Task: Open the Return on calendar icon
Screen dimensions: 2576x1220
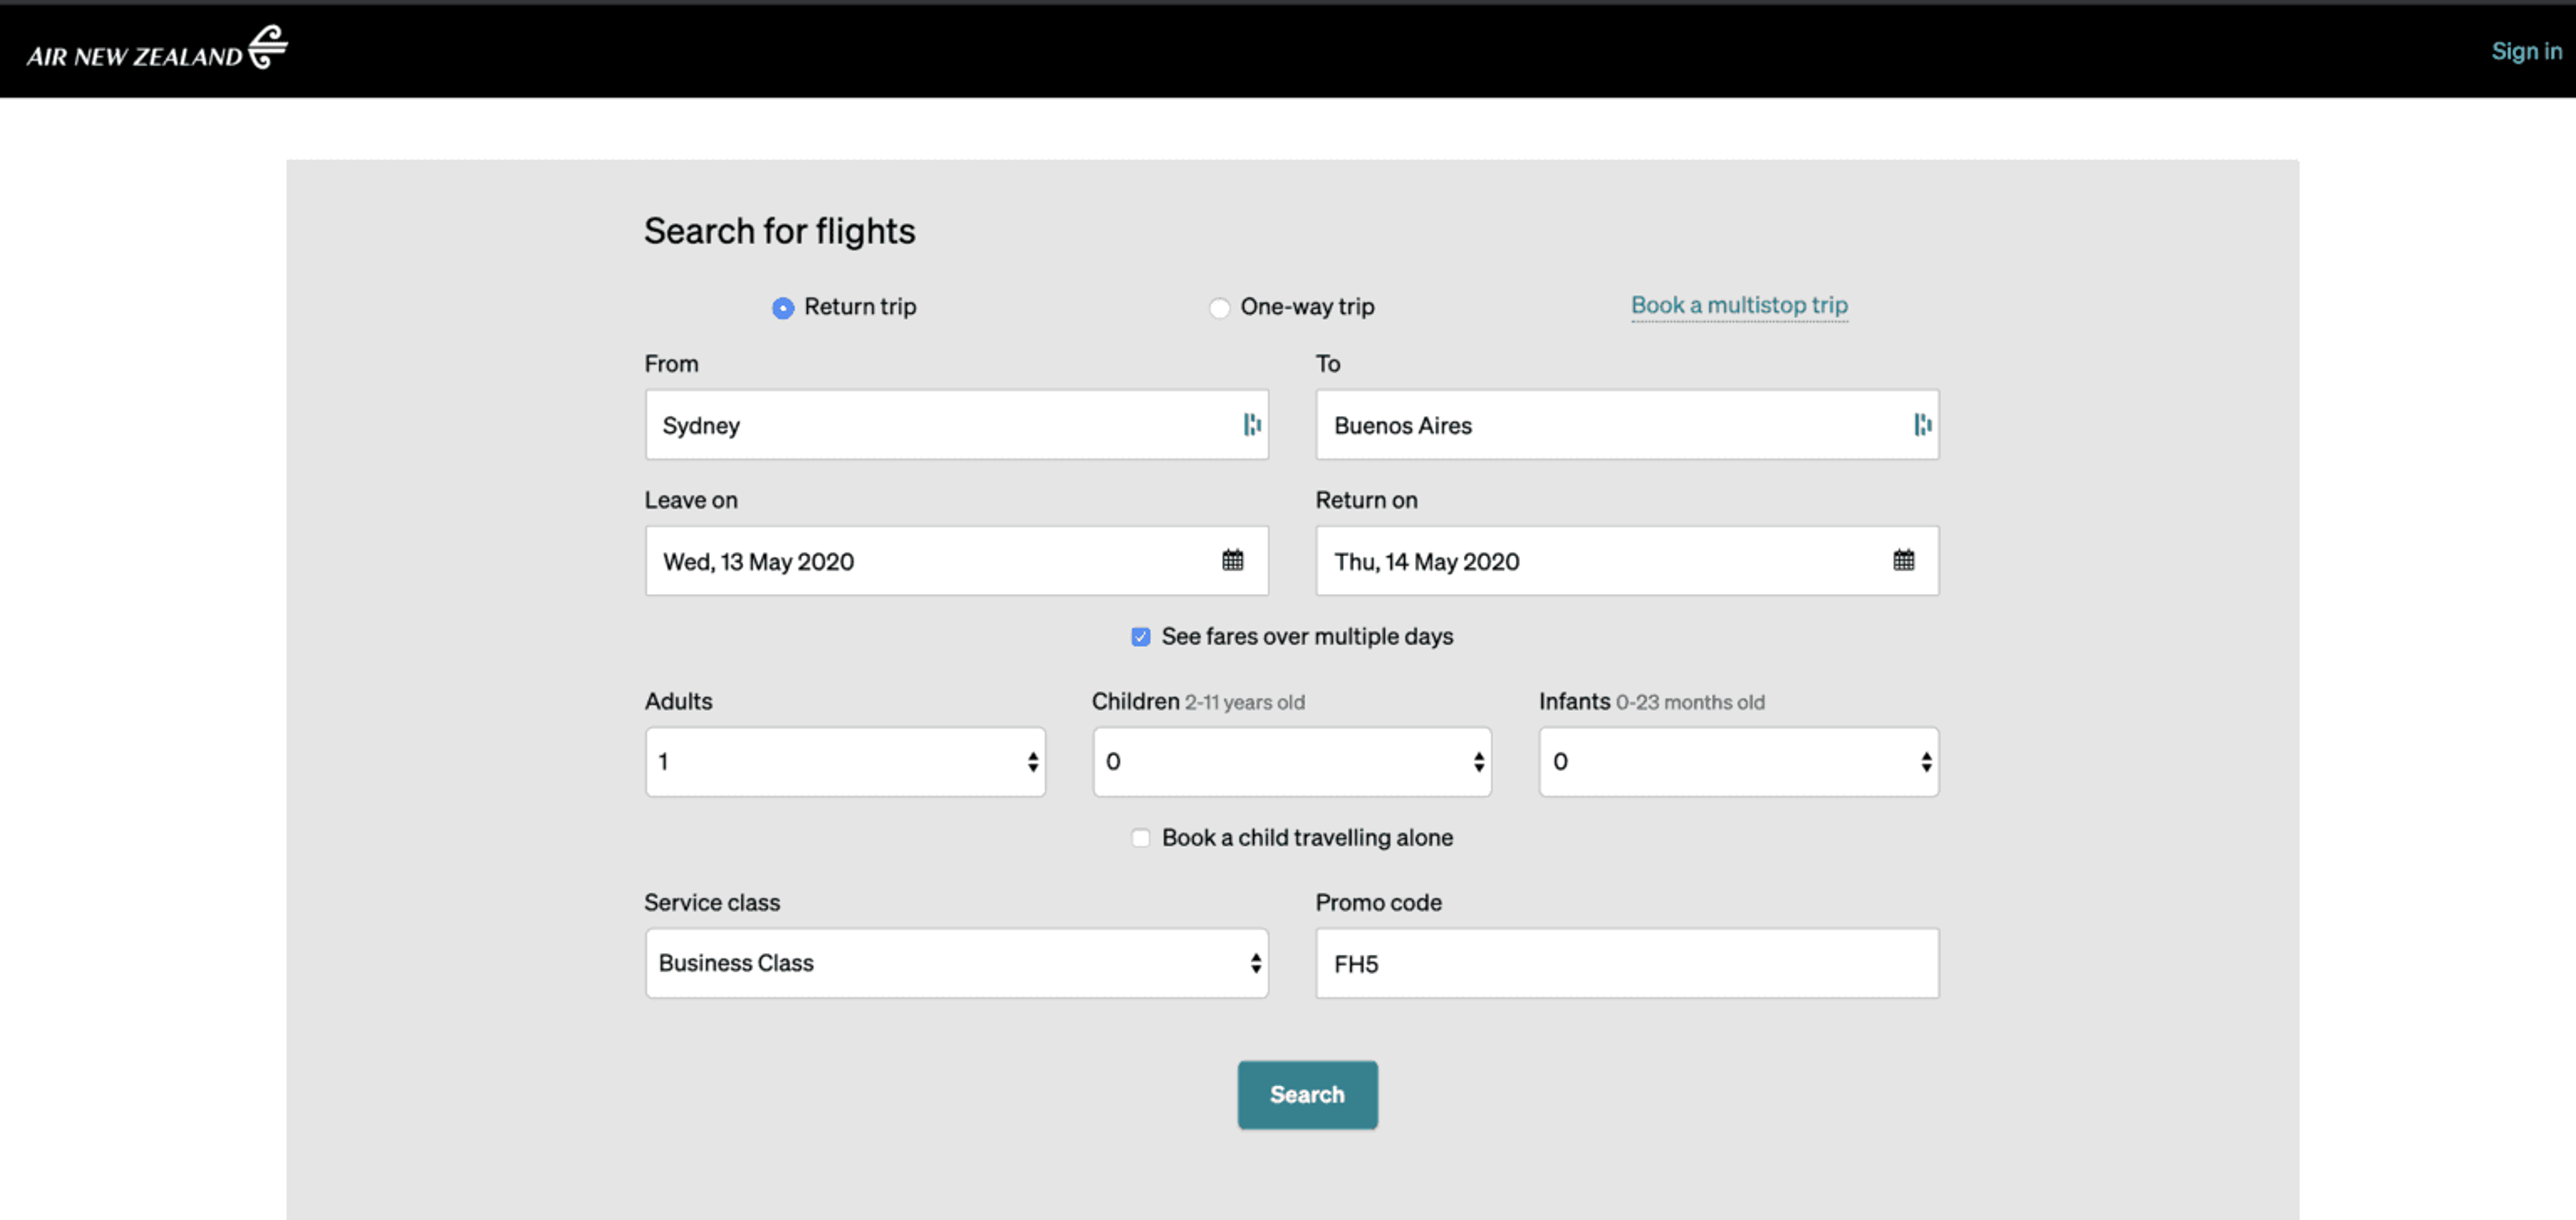Action: click(x=1903, y=560)
